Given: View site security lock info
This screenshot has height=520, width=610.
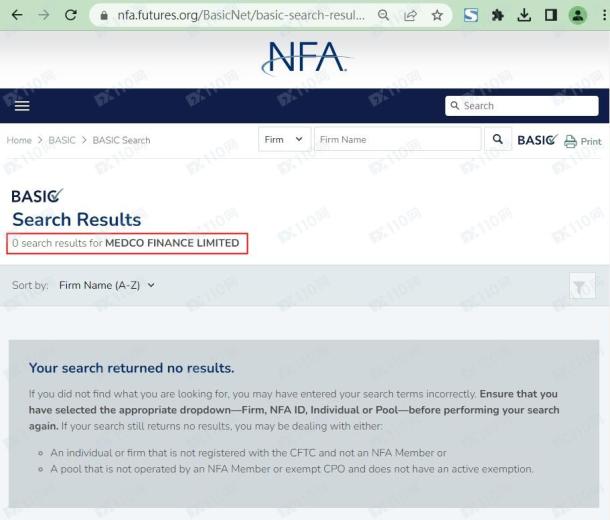Looking at the screenshot, I should [104, 16].
